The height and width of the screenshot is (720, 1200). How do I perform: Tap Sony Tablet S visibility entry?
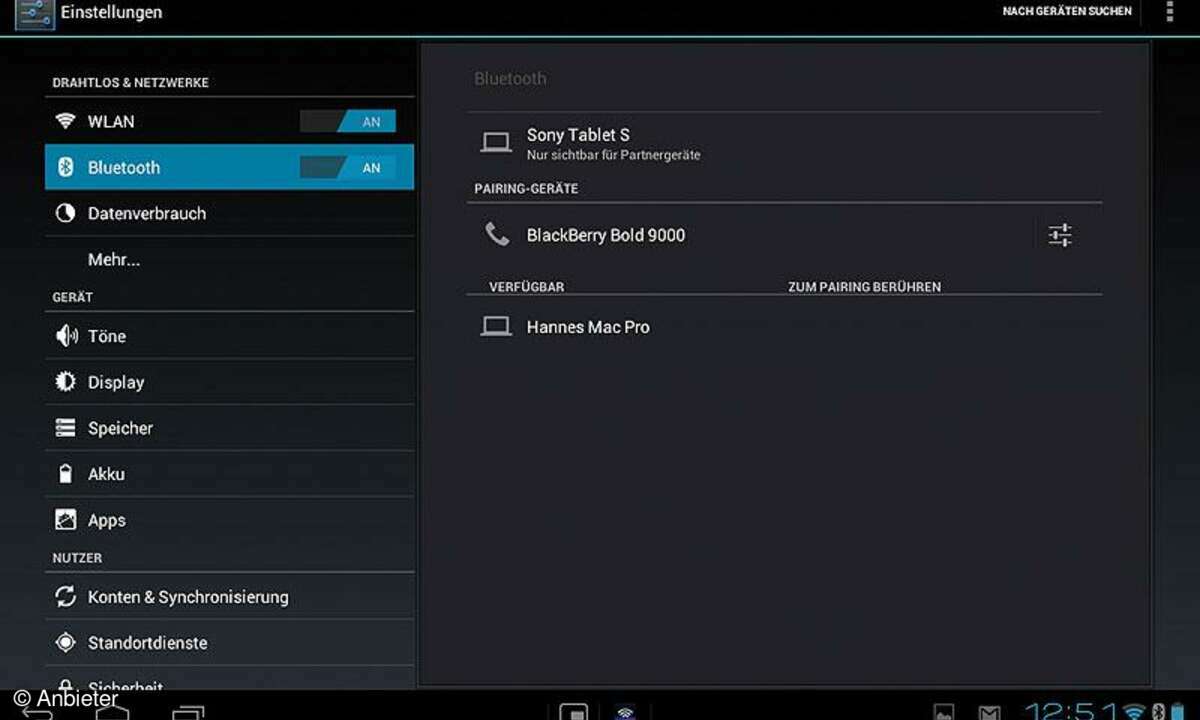click(784, 143)
